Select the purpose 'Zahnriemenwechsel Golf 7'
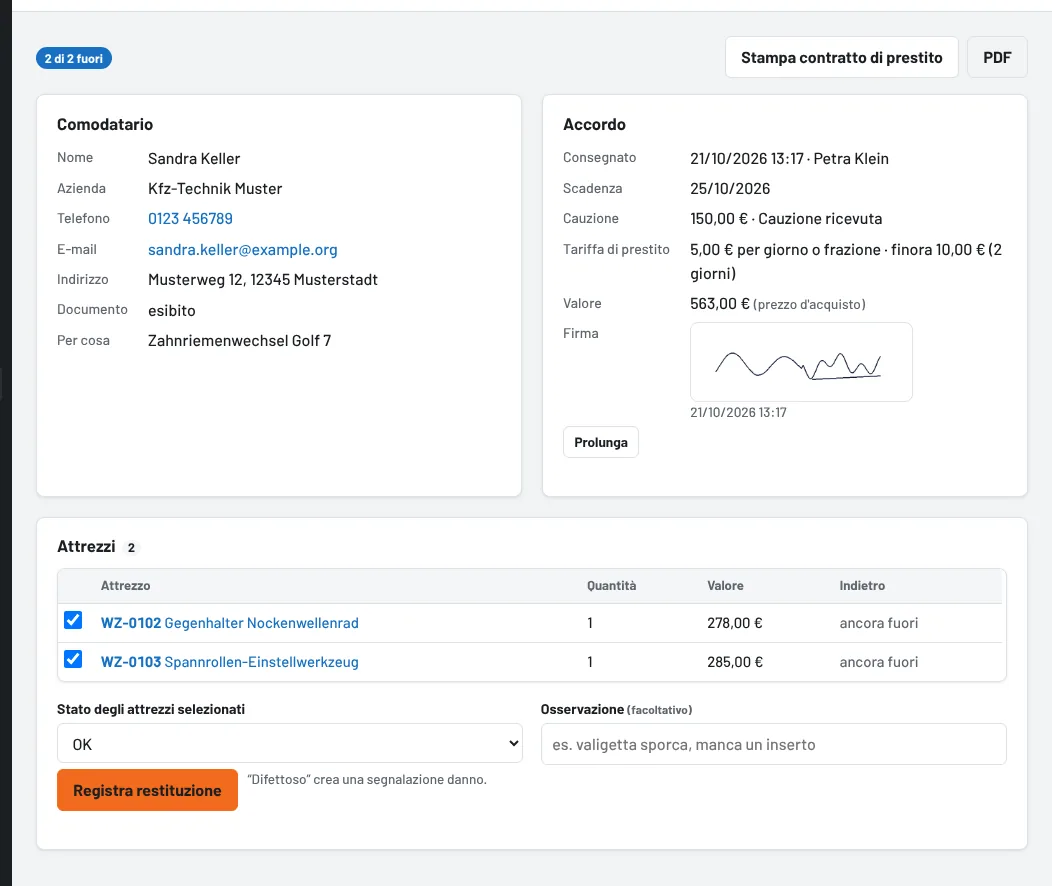Image resolution: width=1052 pixels, height=886 pixels. pyautogui.click(x=240, y=341)
